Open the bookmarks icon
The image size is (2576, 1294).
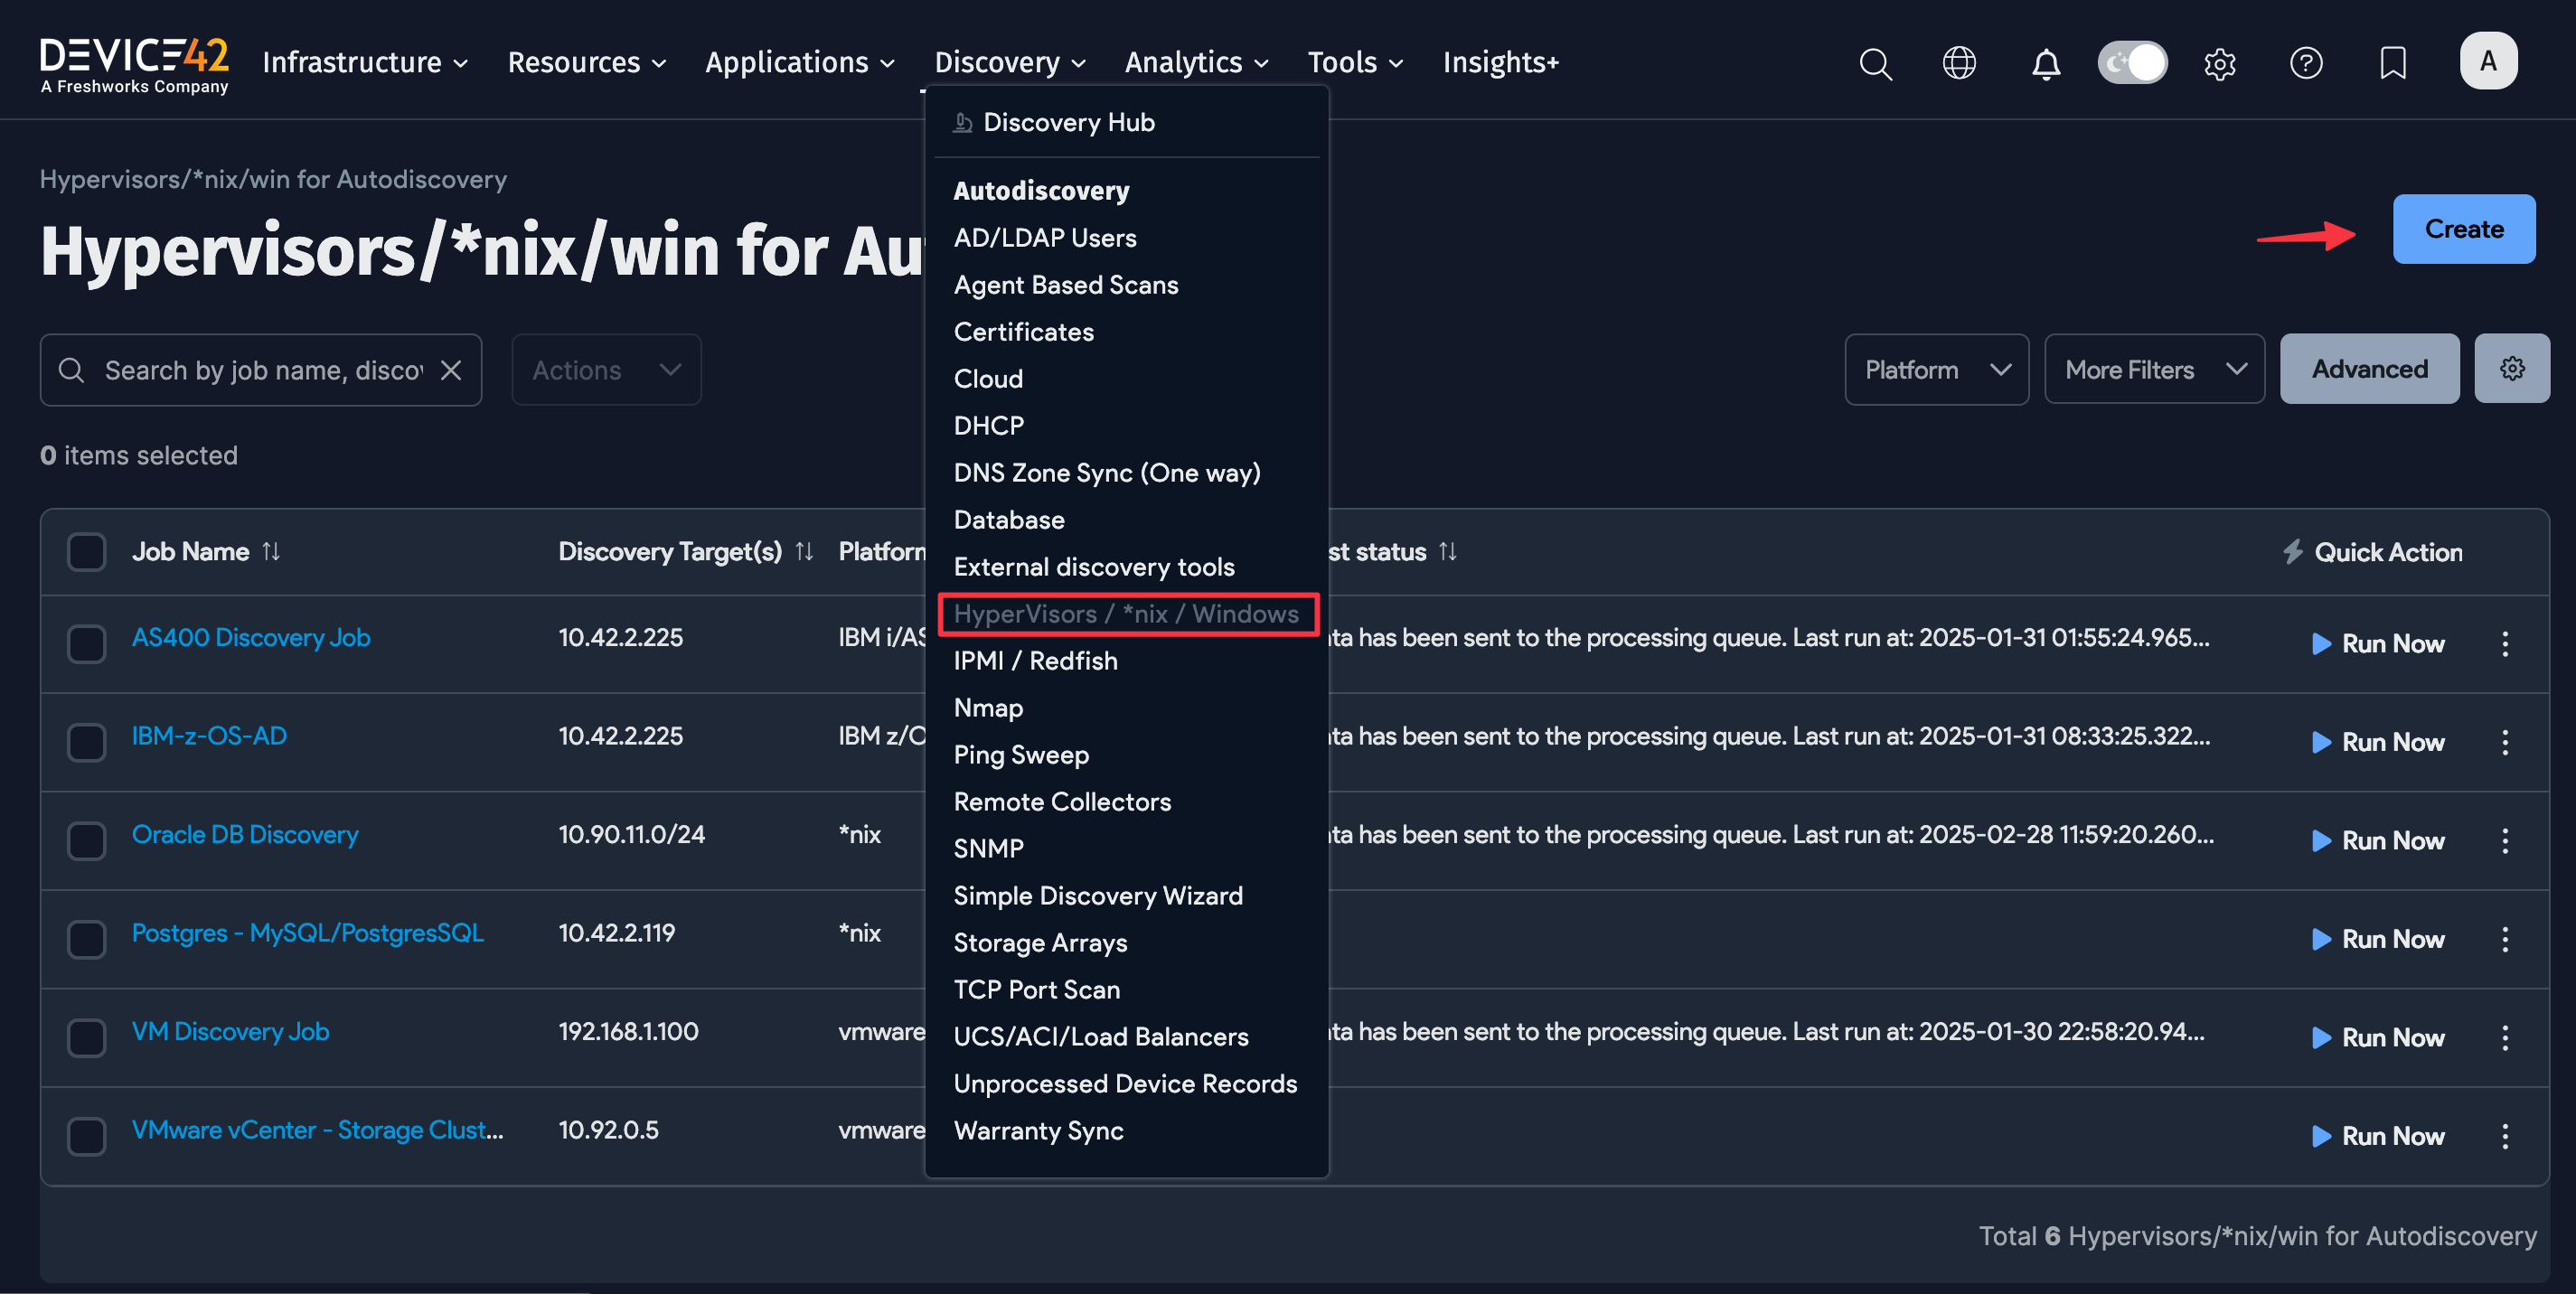point(2392,62)
